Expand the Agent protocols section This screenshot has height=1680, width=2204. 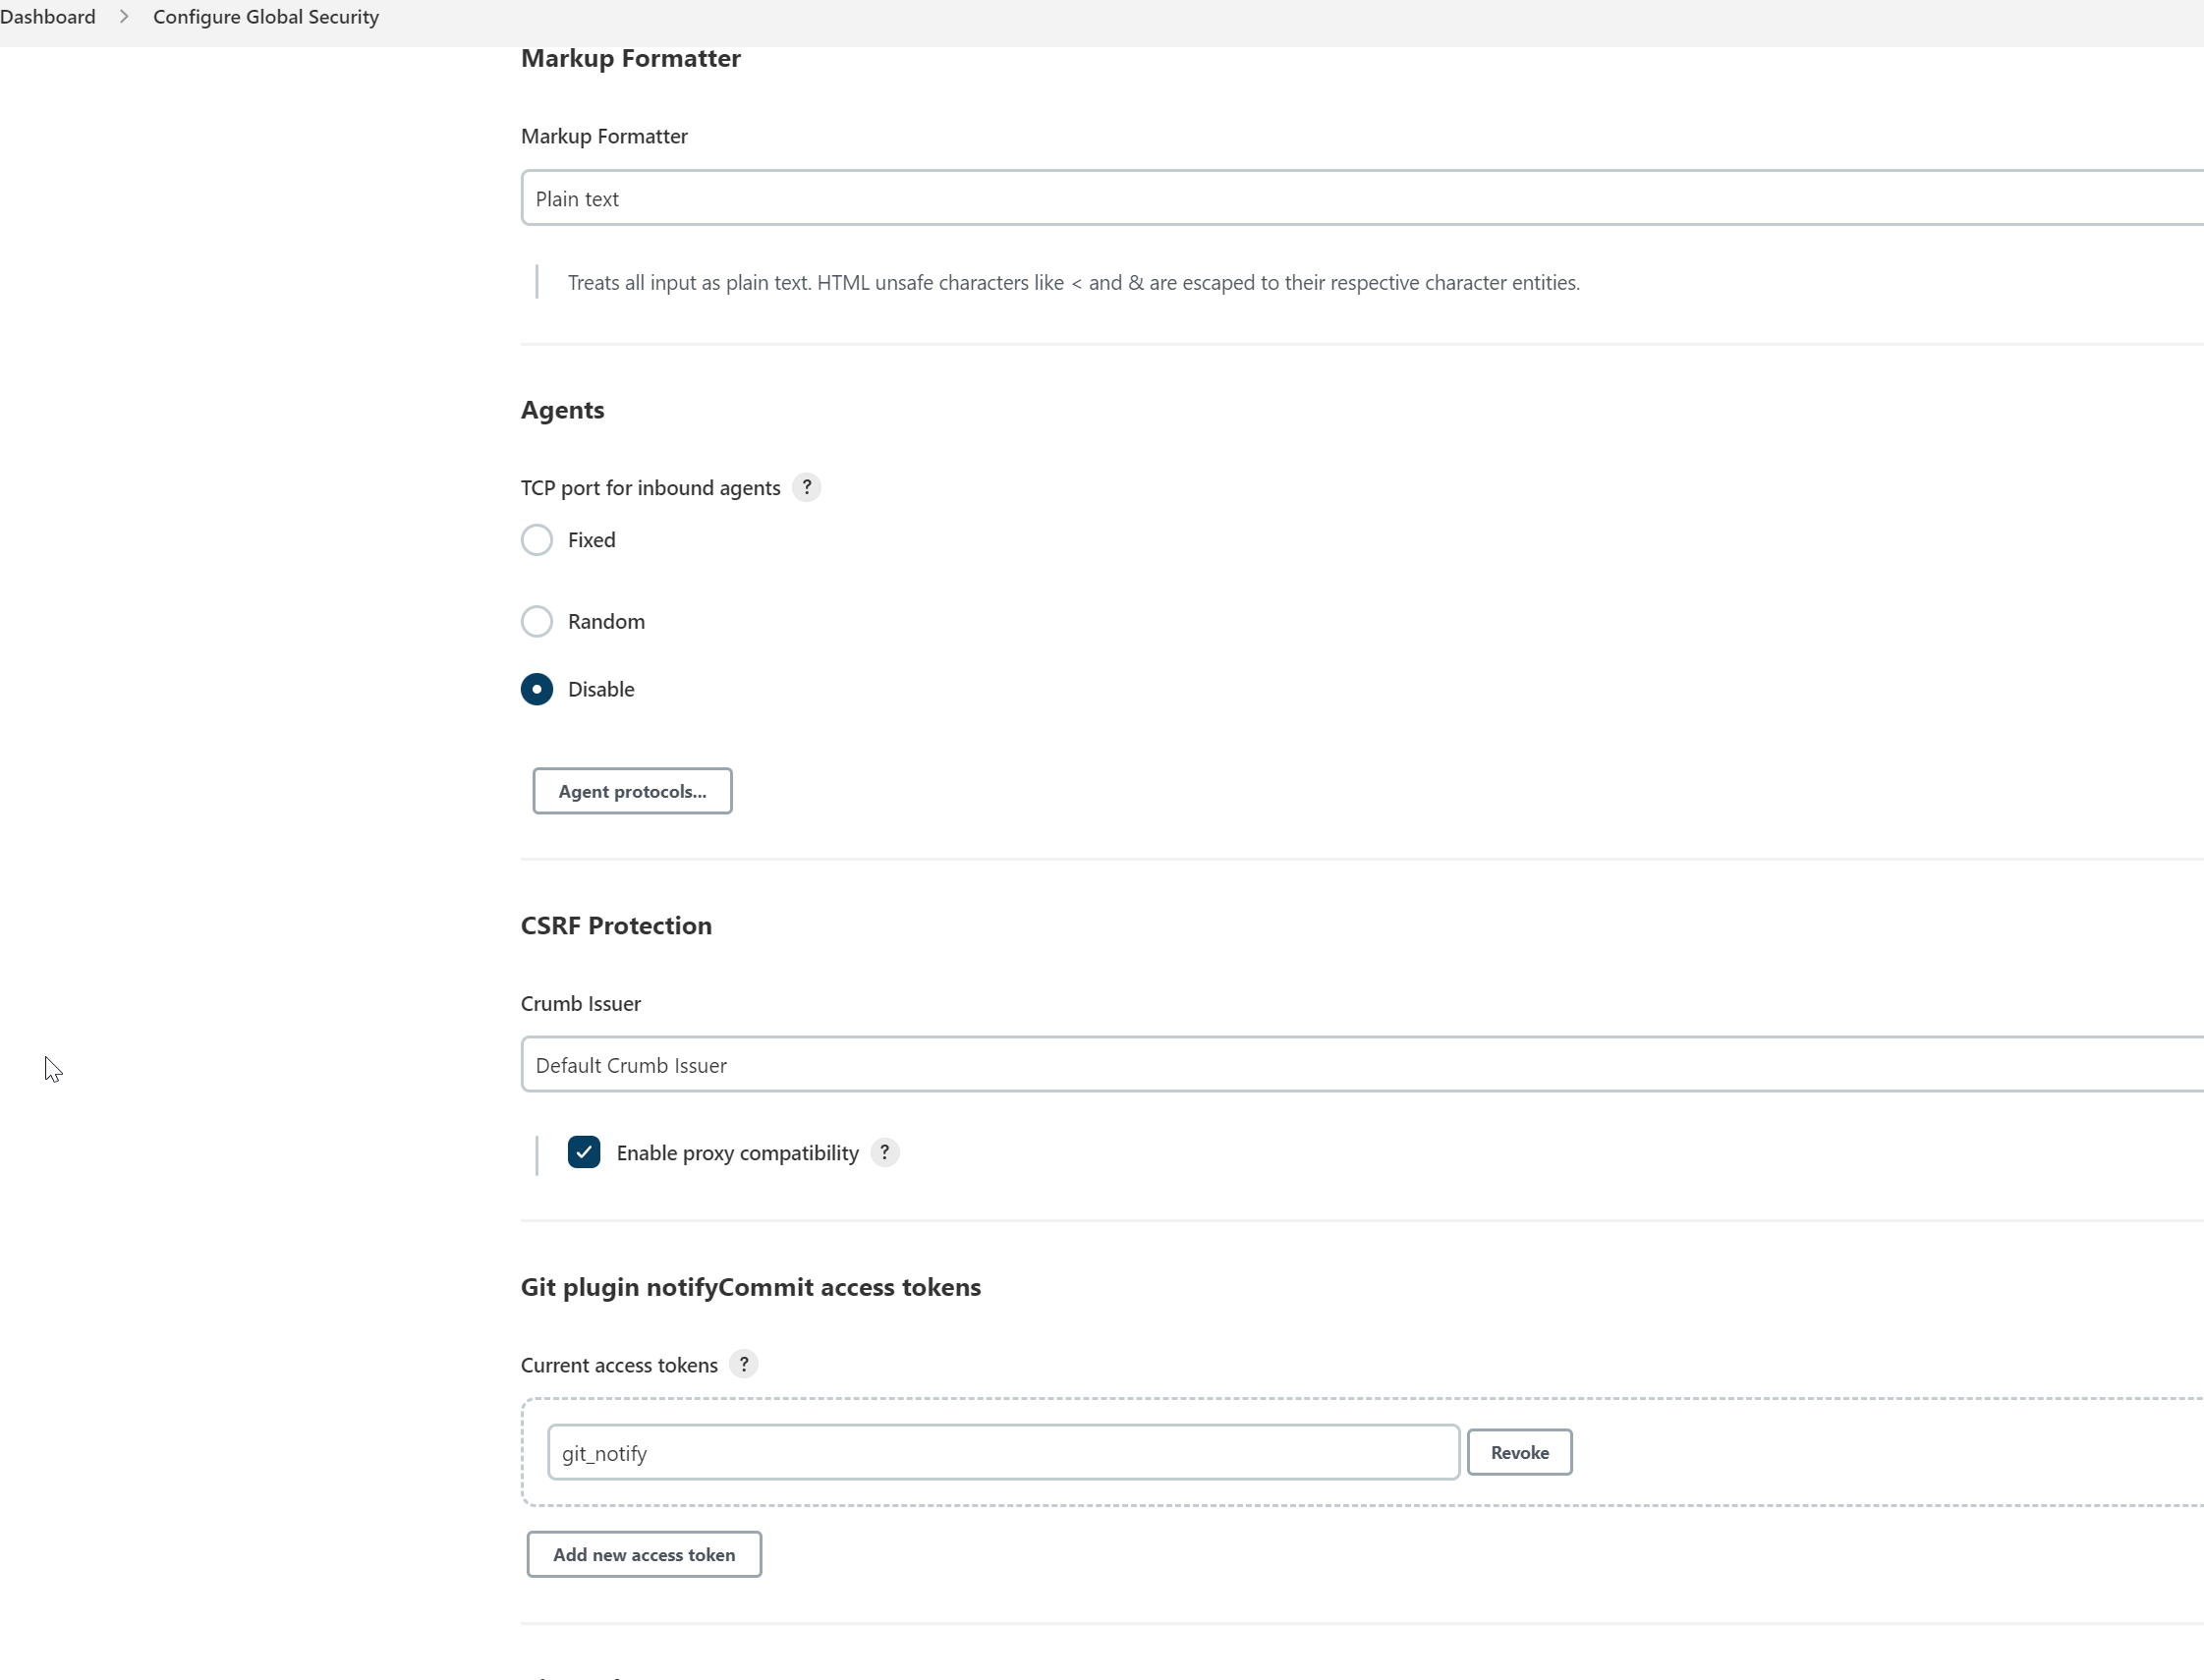tap(632, 791)
